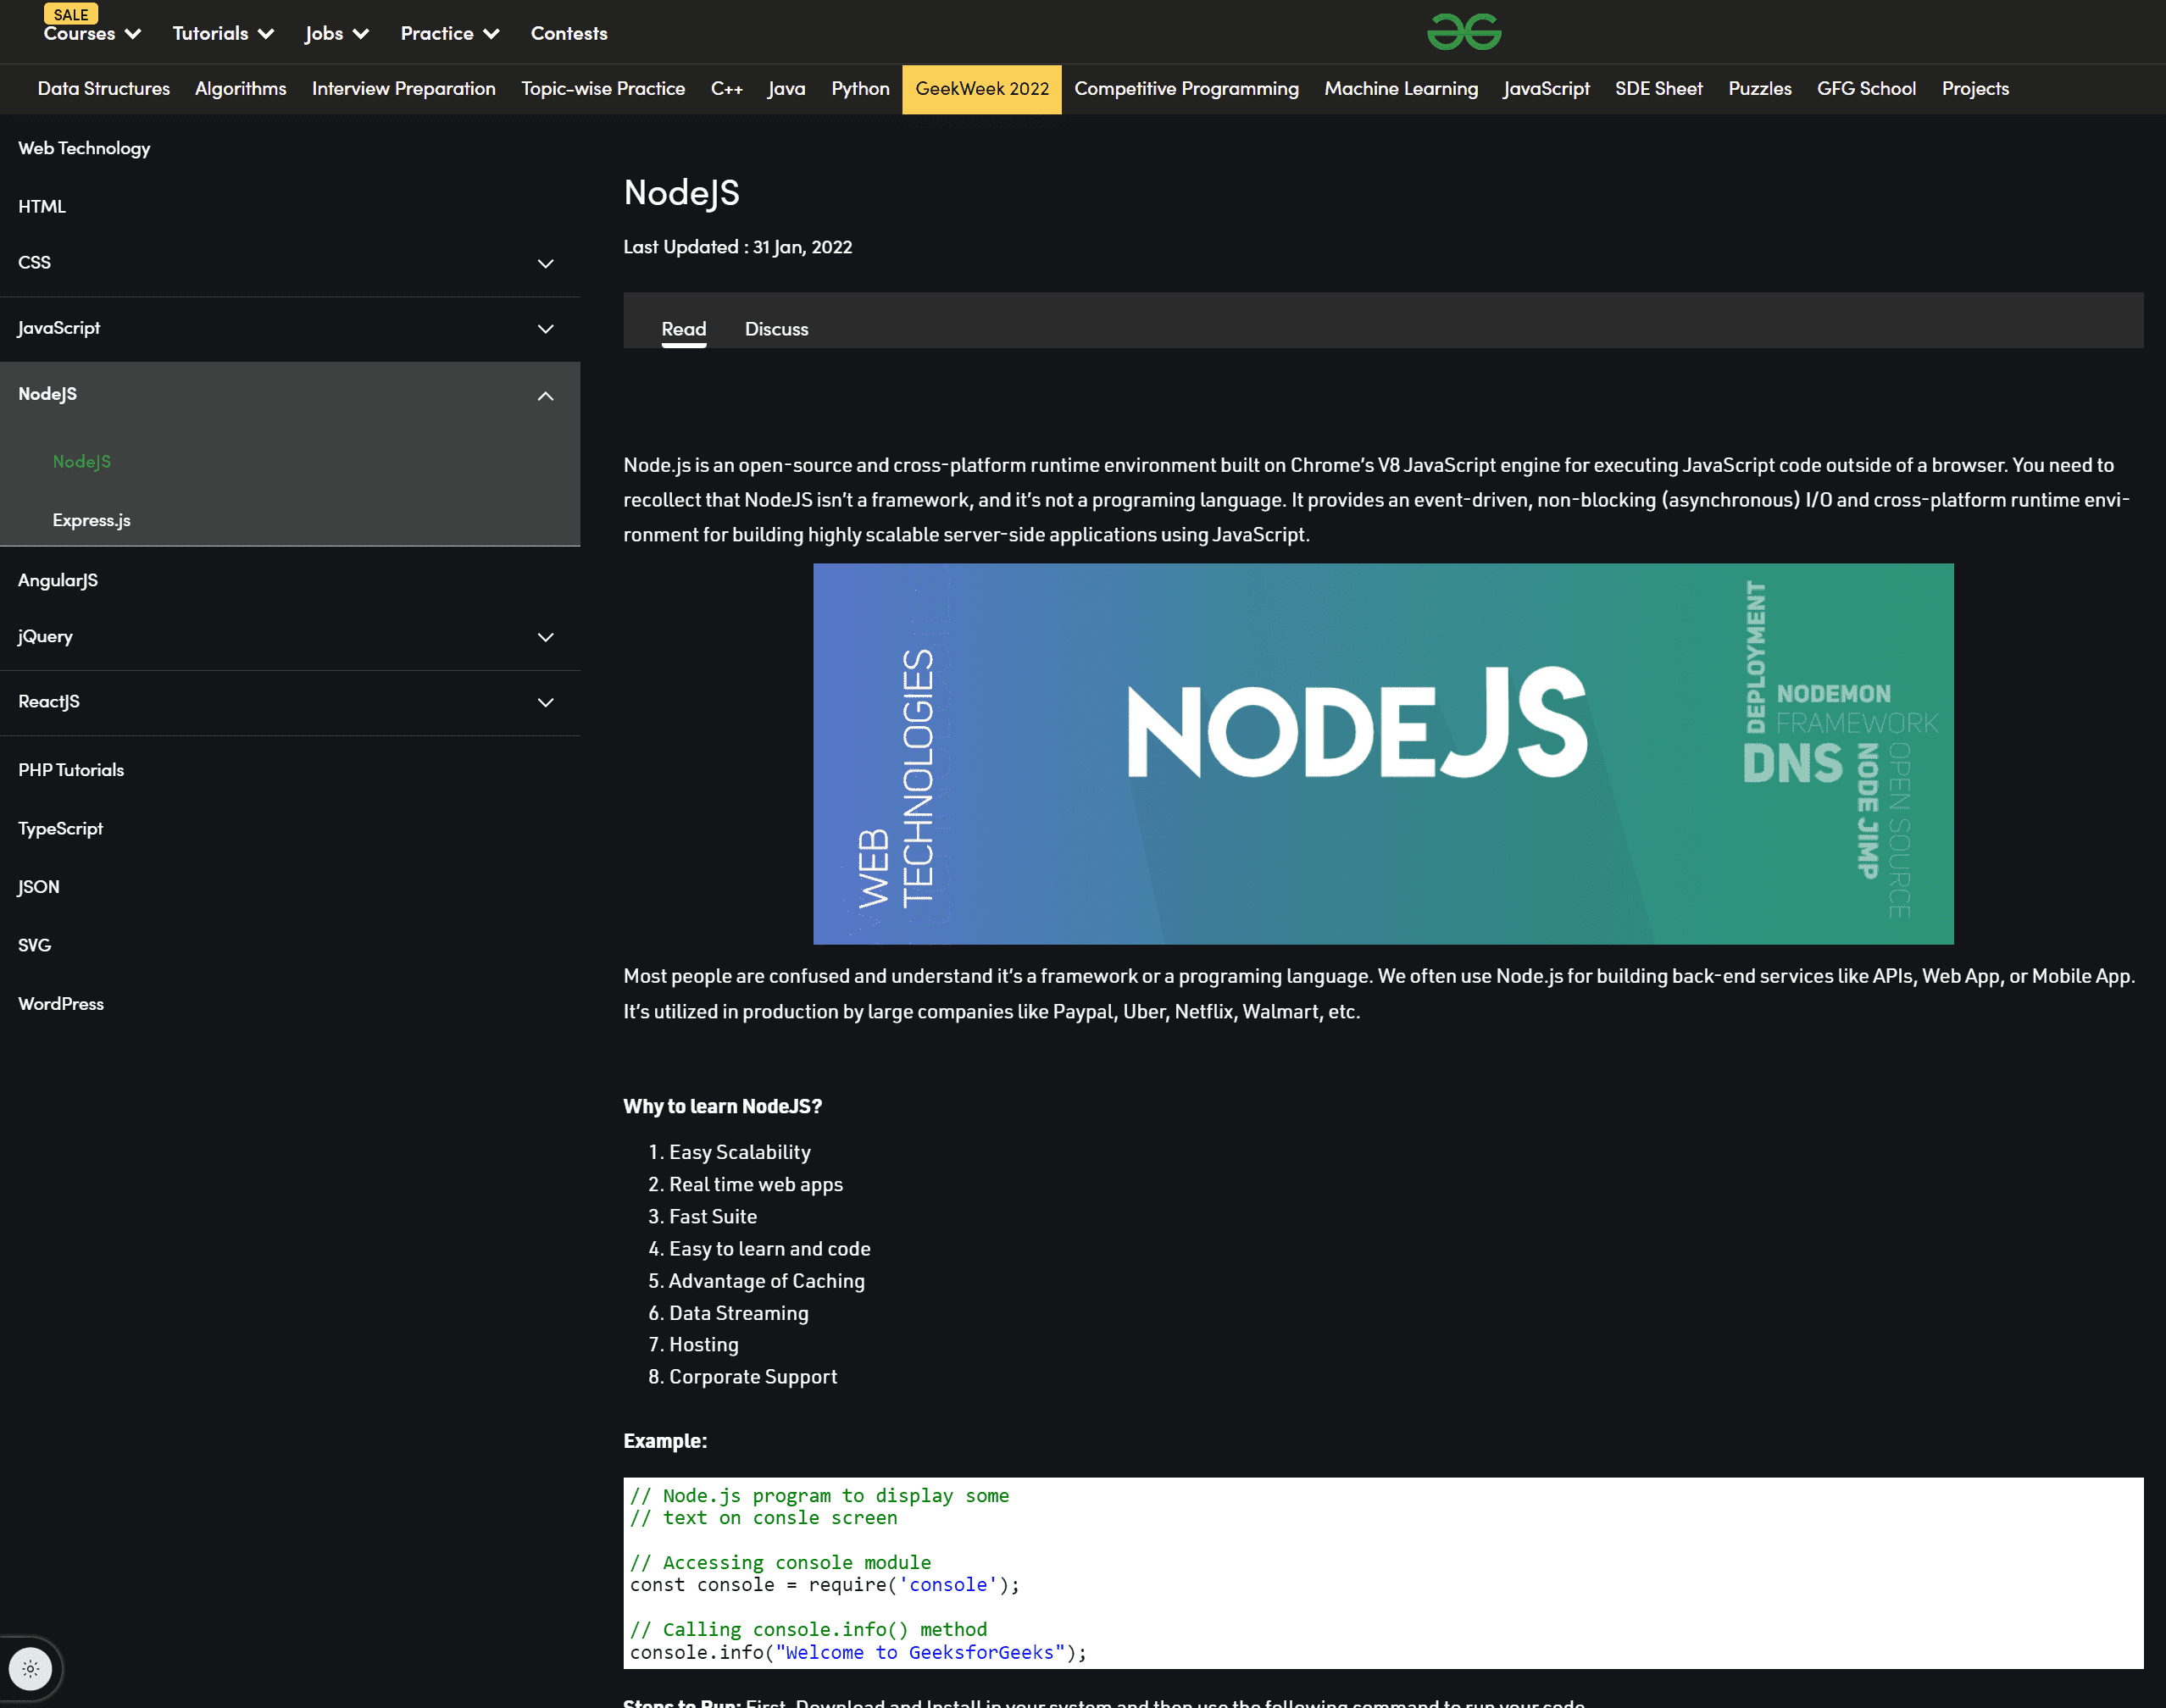
Task: Click the SALE badge above Courses
Action: pyautogui.click(x=71, y=14)
